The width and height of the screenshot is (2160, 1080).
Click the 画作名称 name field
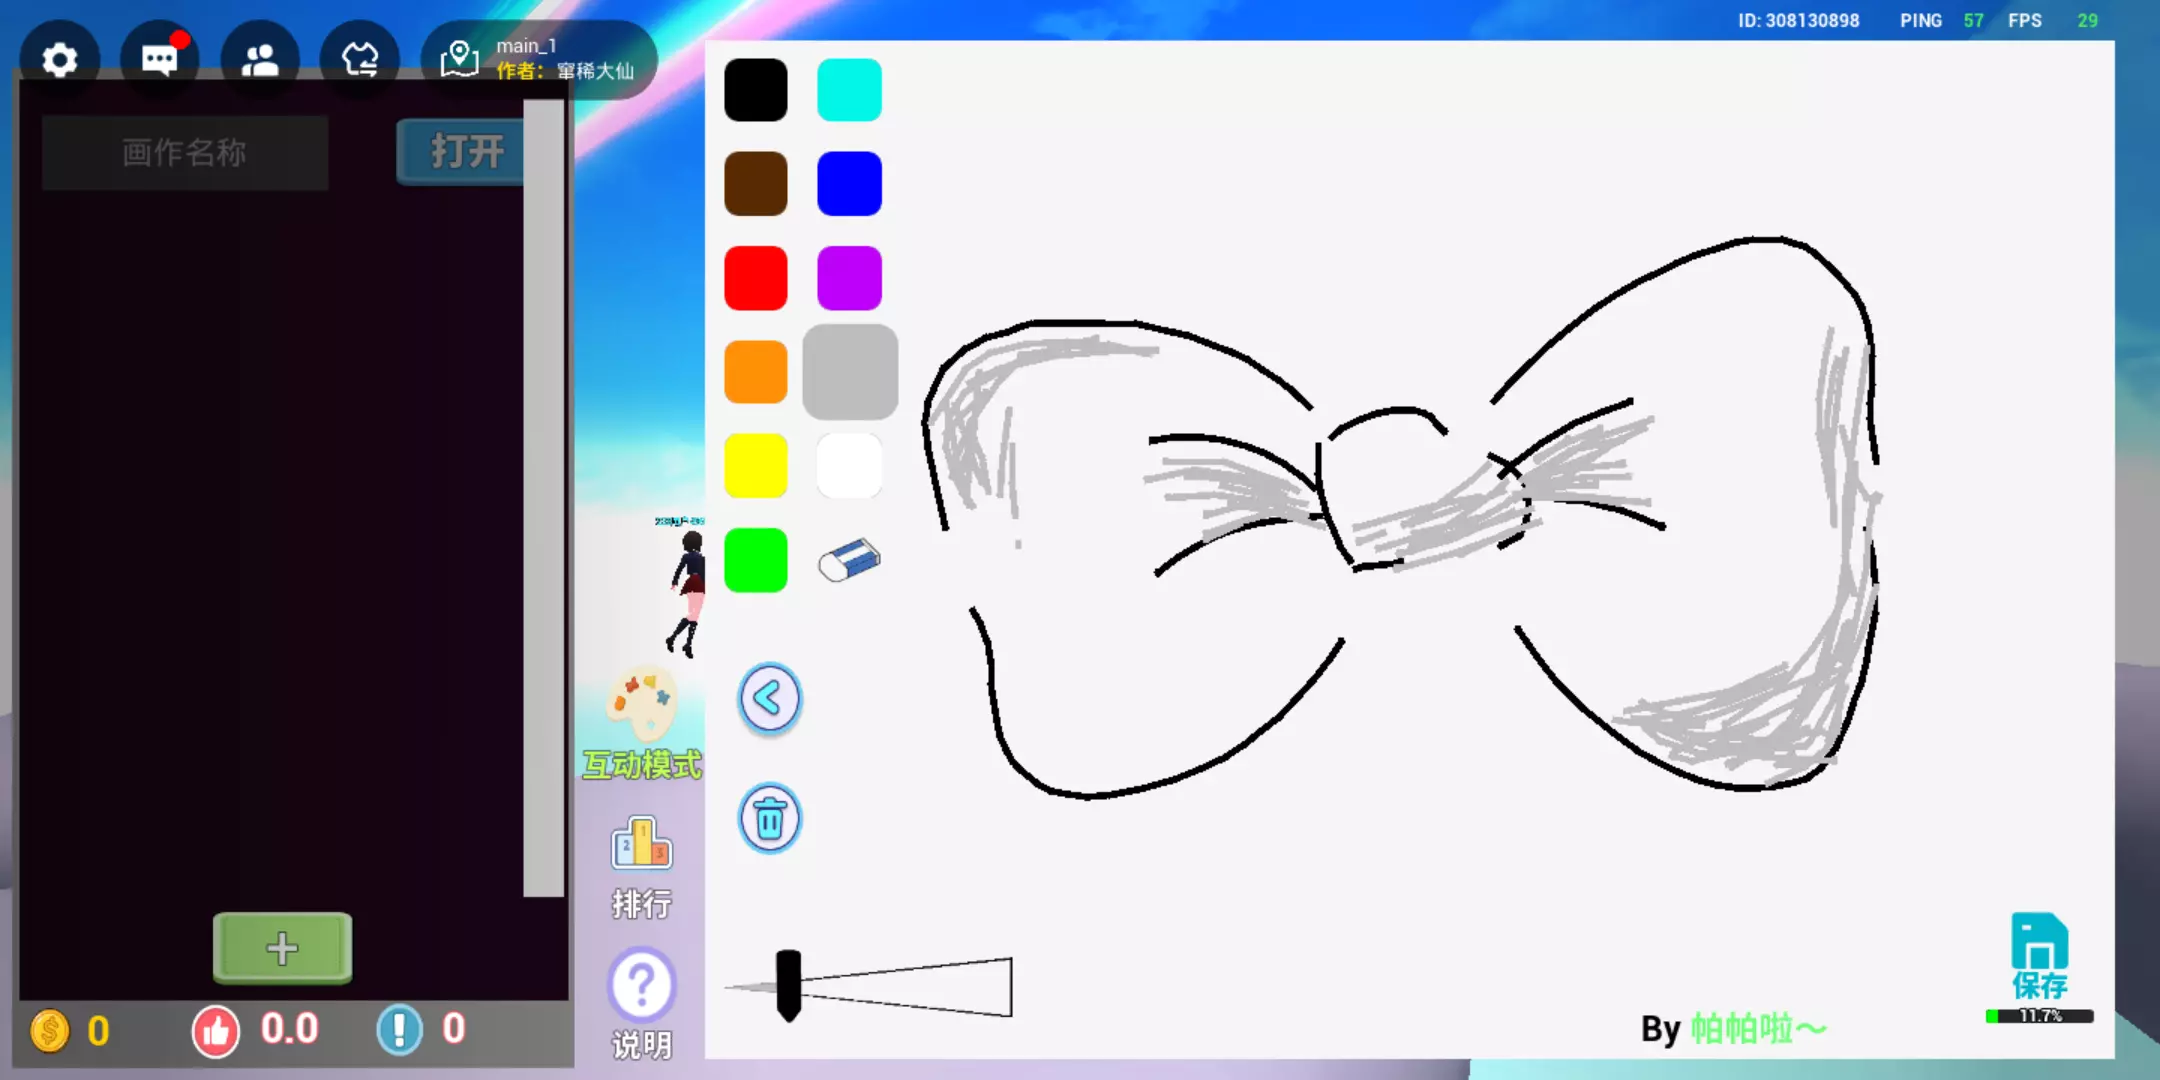click(x=185, y=152)
